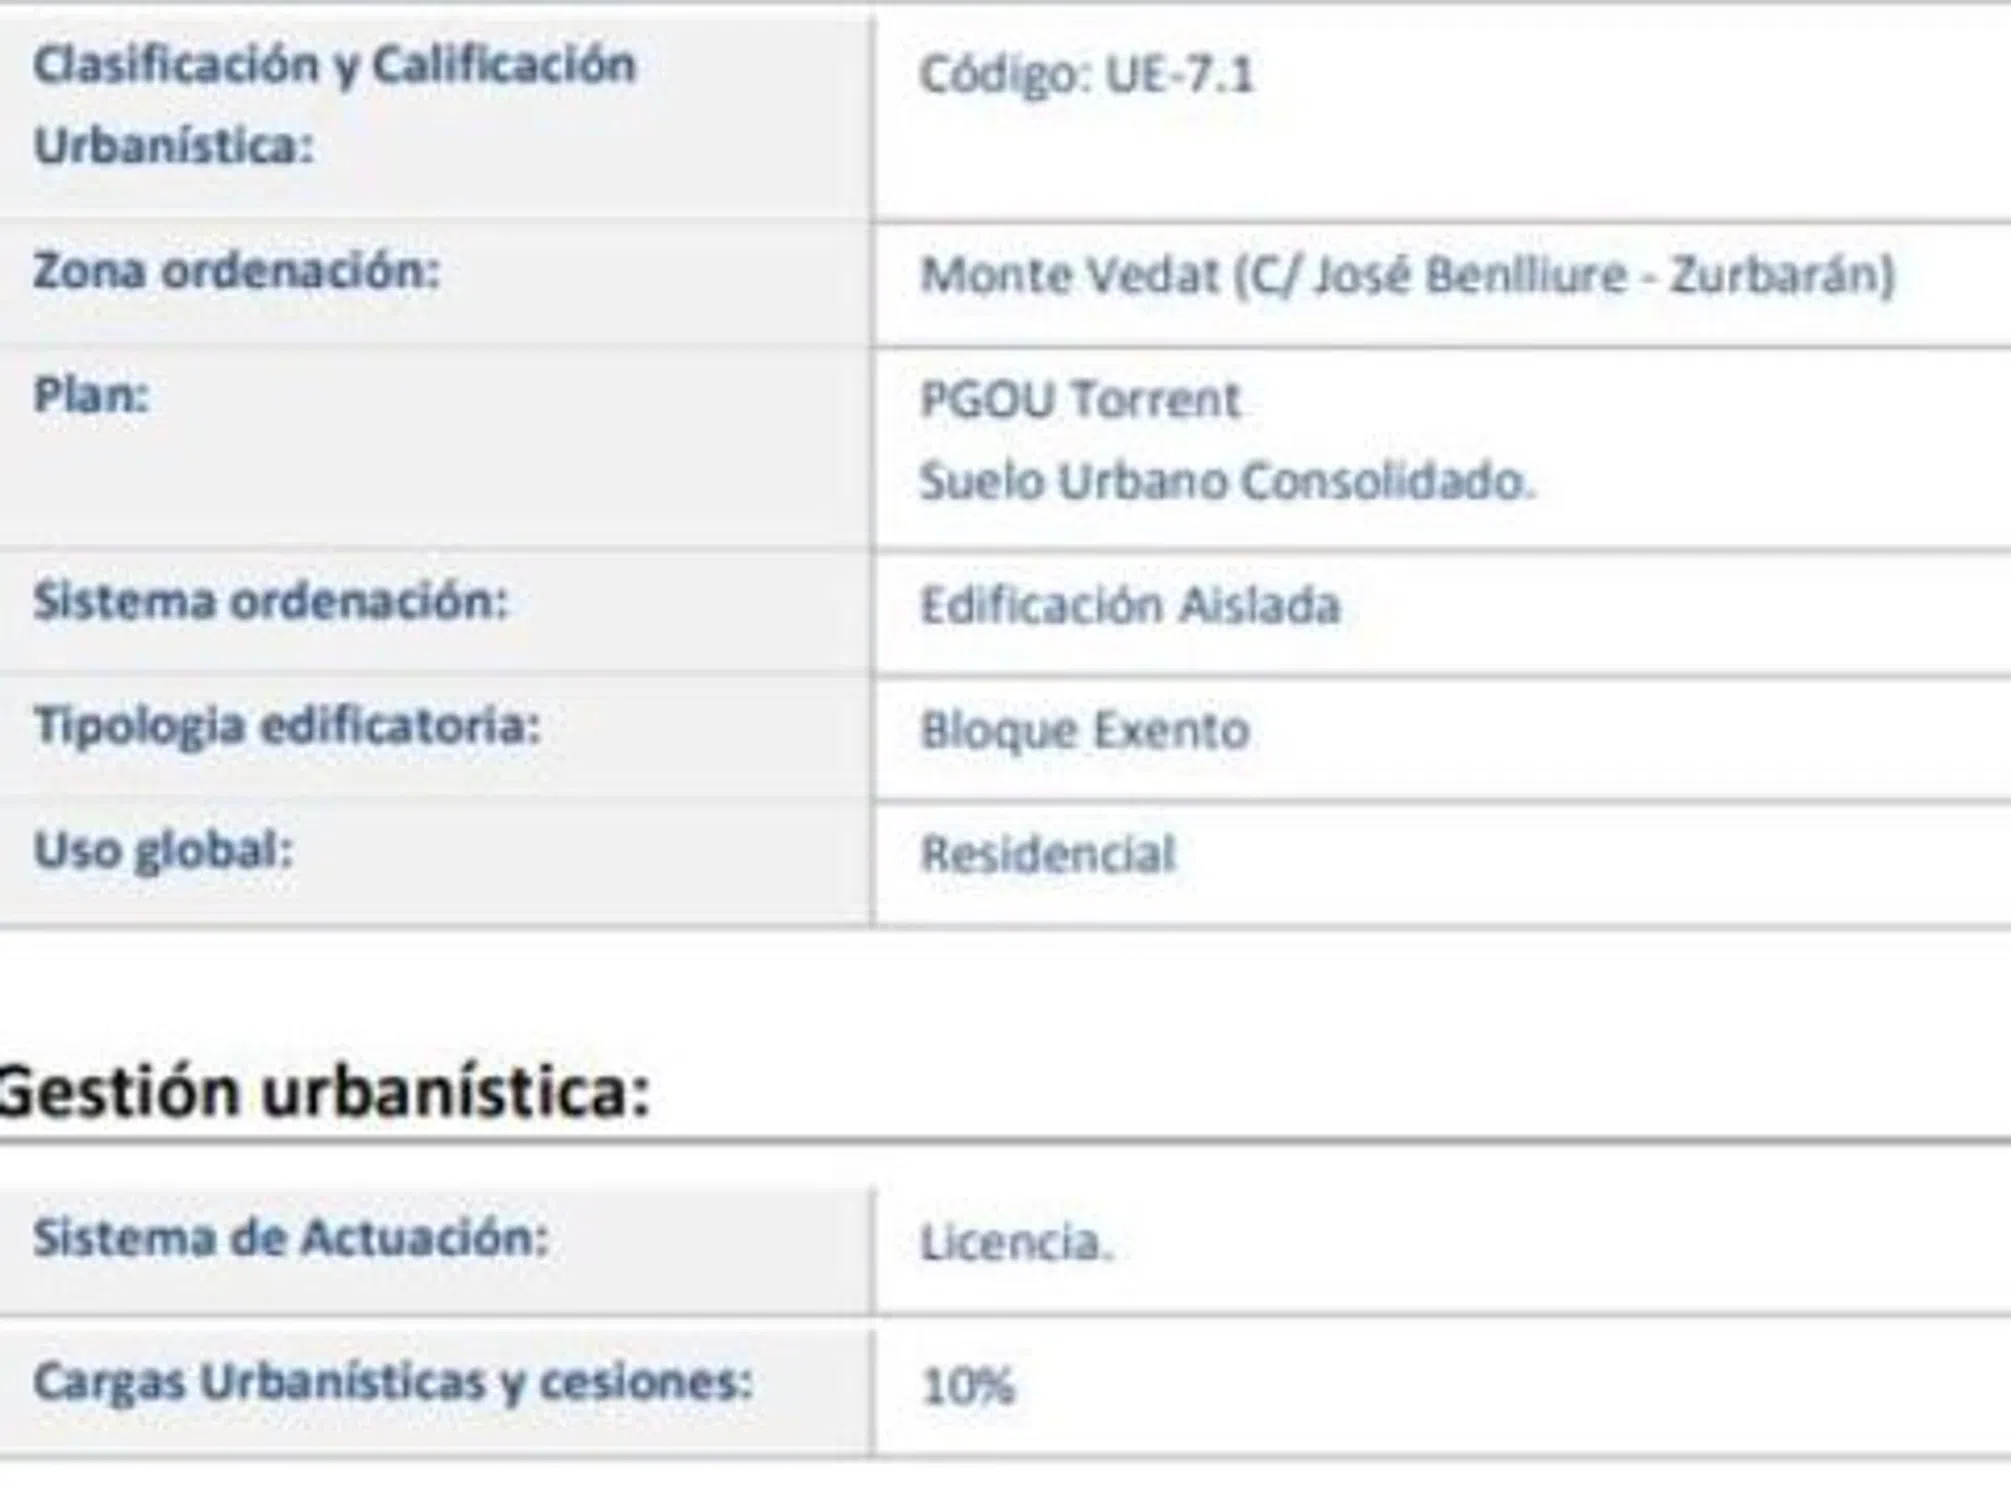Click the 'Suelo Urbano Consolidado.' line
Screen dimensions: 2011x1500
1227,481
